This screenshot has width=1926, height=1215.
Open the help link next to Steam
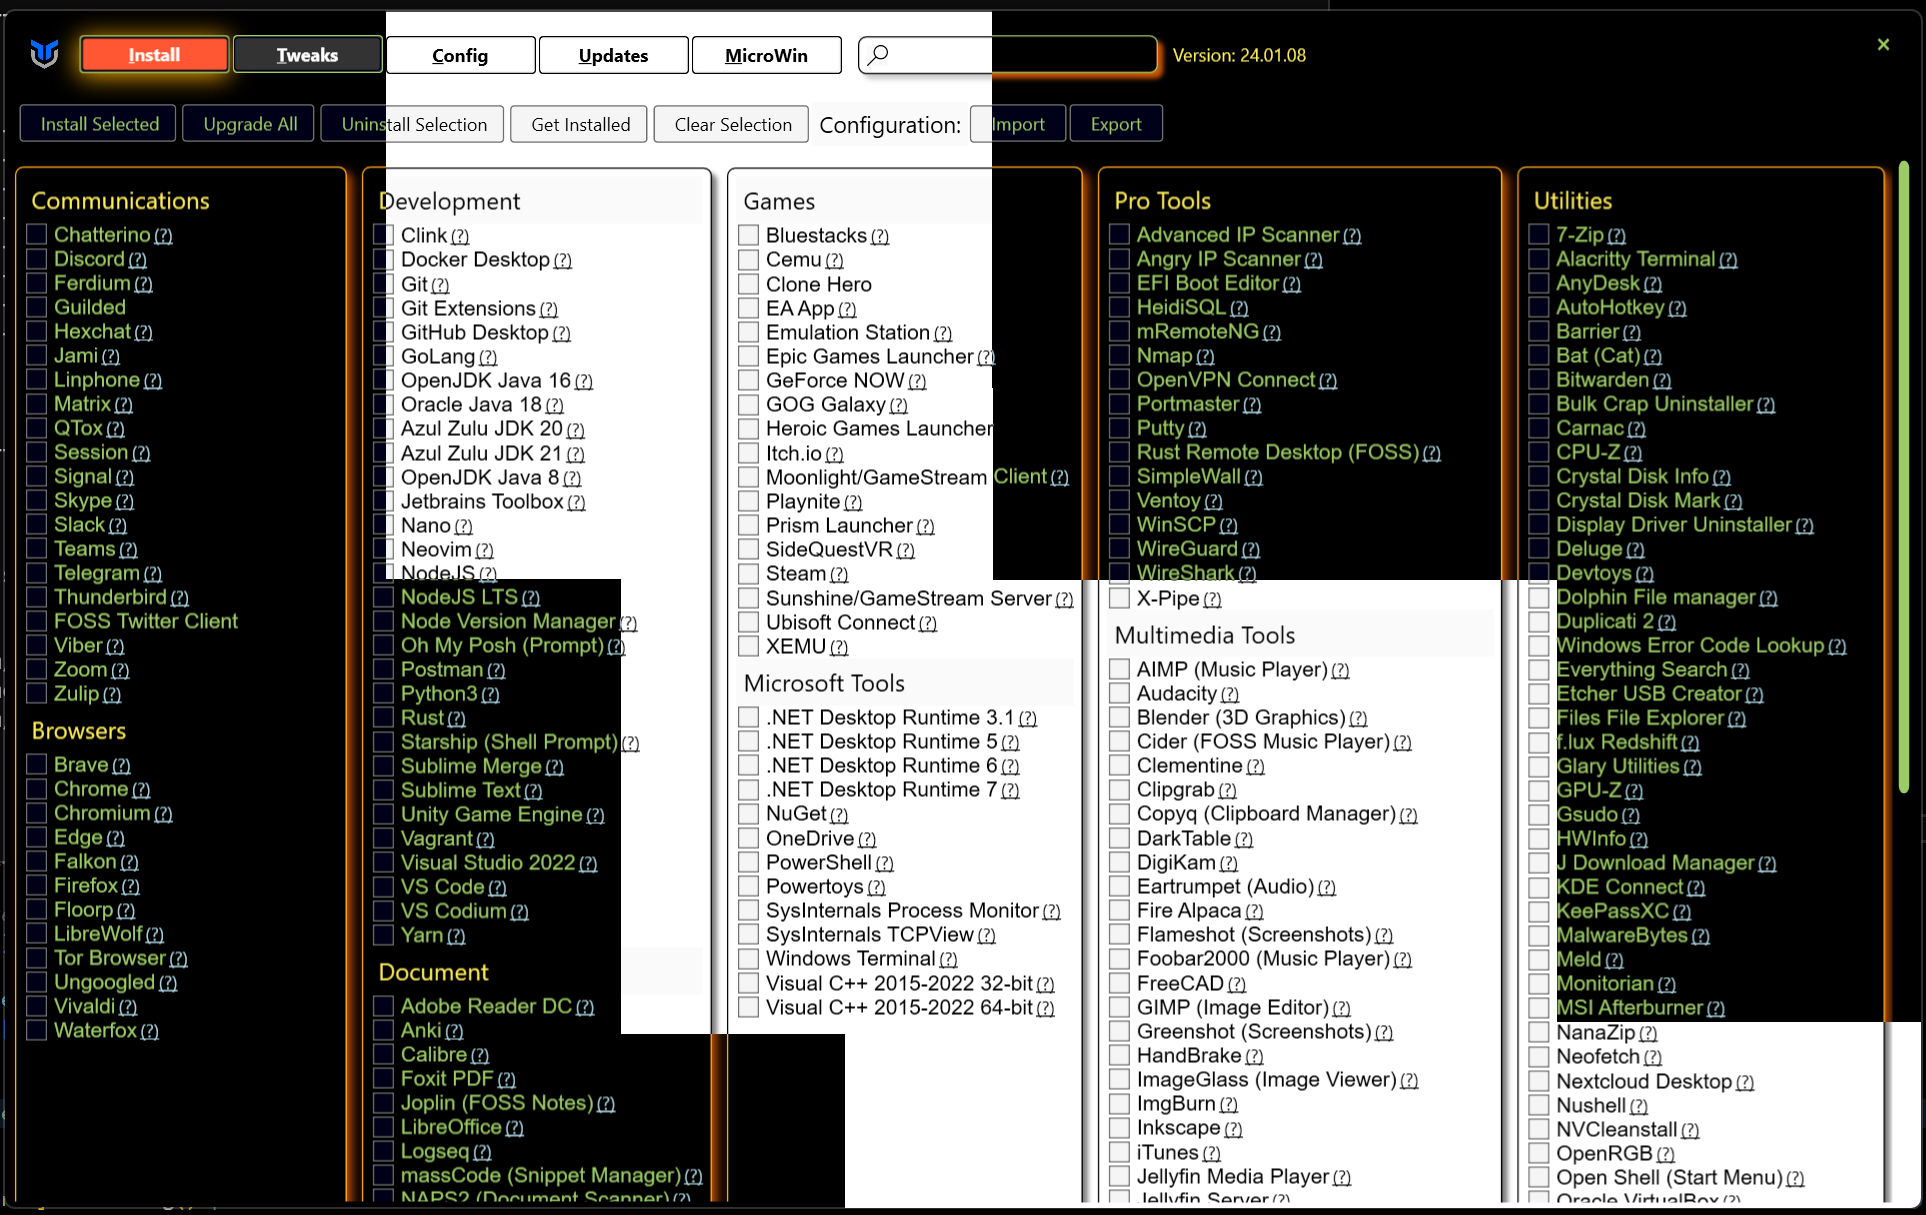839,575
